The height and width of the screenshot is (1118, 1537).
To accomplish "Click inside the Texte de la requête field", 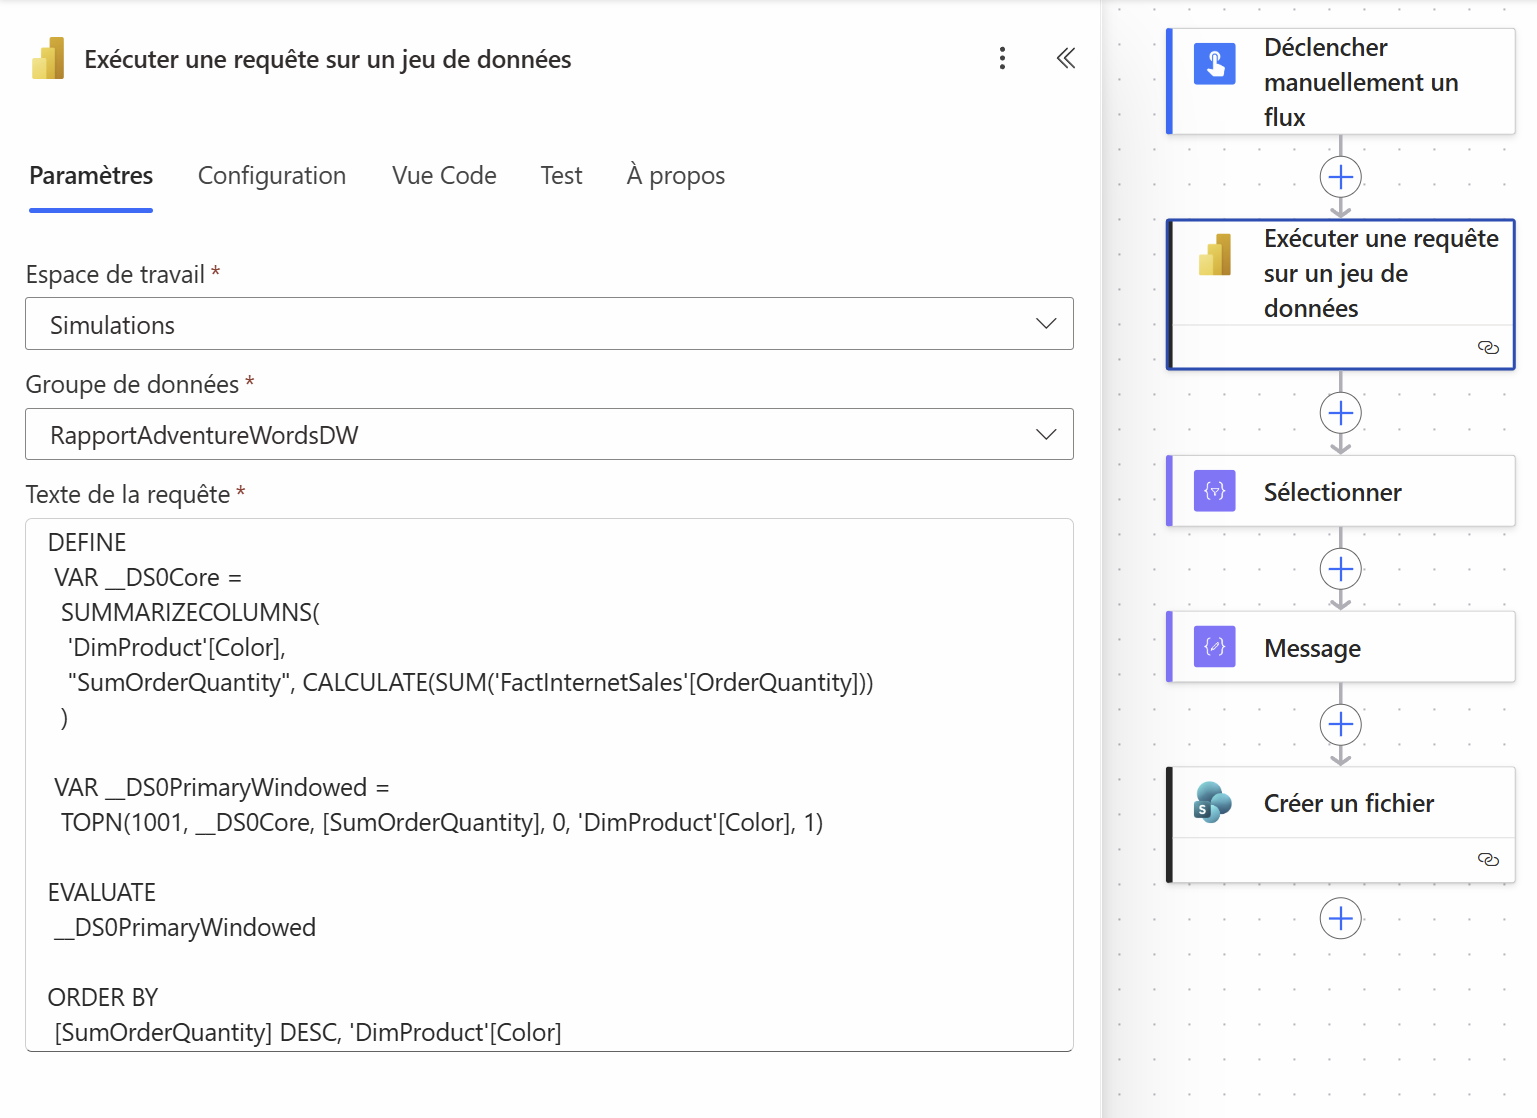I will tap(549, 785).
